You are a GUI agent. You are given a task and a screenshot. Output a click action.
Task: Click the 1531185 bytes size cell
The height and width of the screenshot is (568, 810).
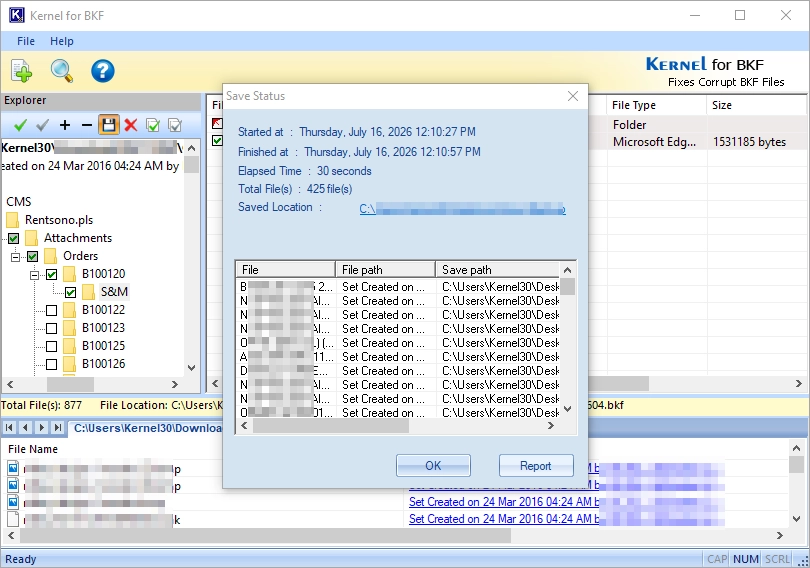tap(749, 142)
